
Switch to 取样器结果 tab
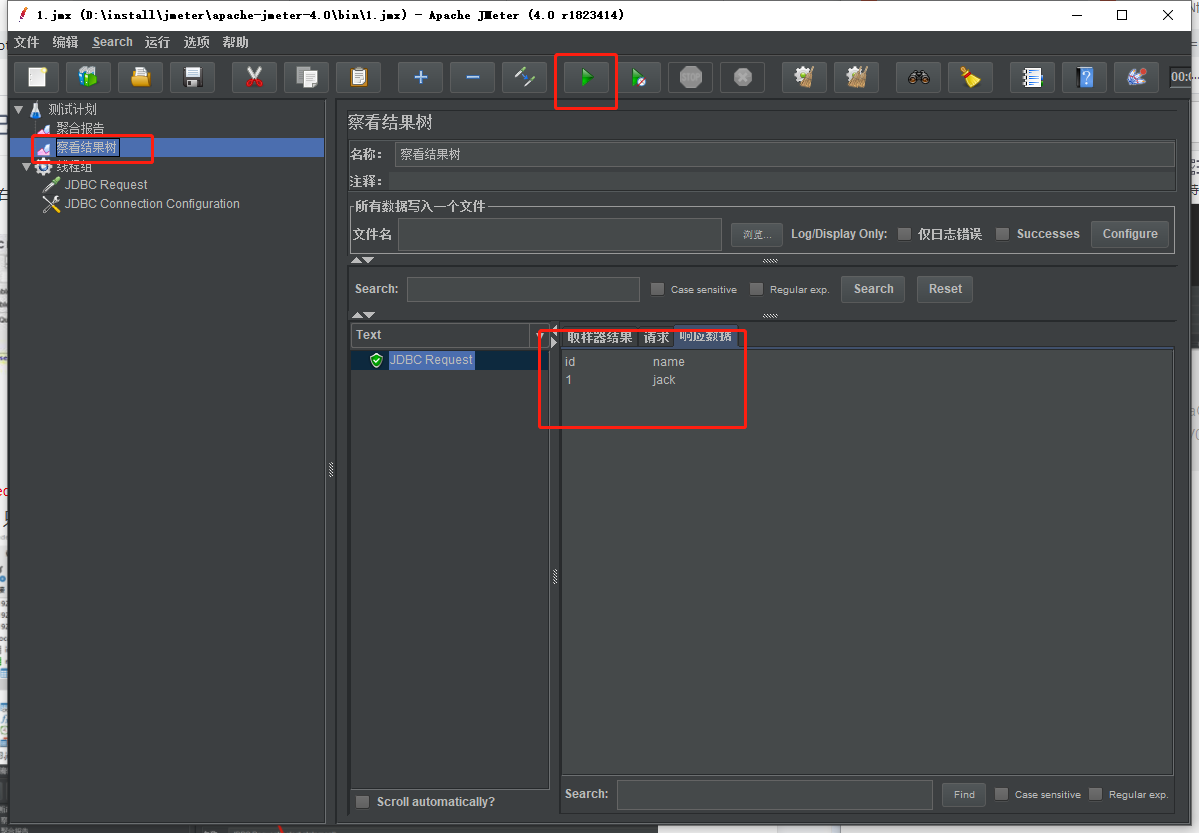coord(600,337)
